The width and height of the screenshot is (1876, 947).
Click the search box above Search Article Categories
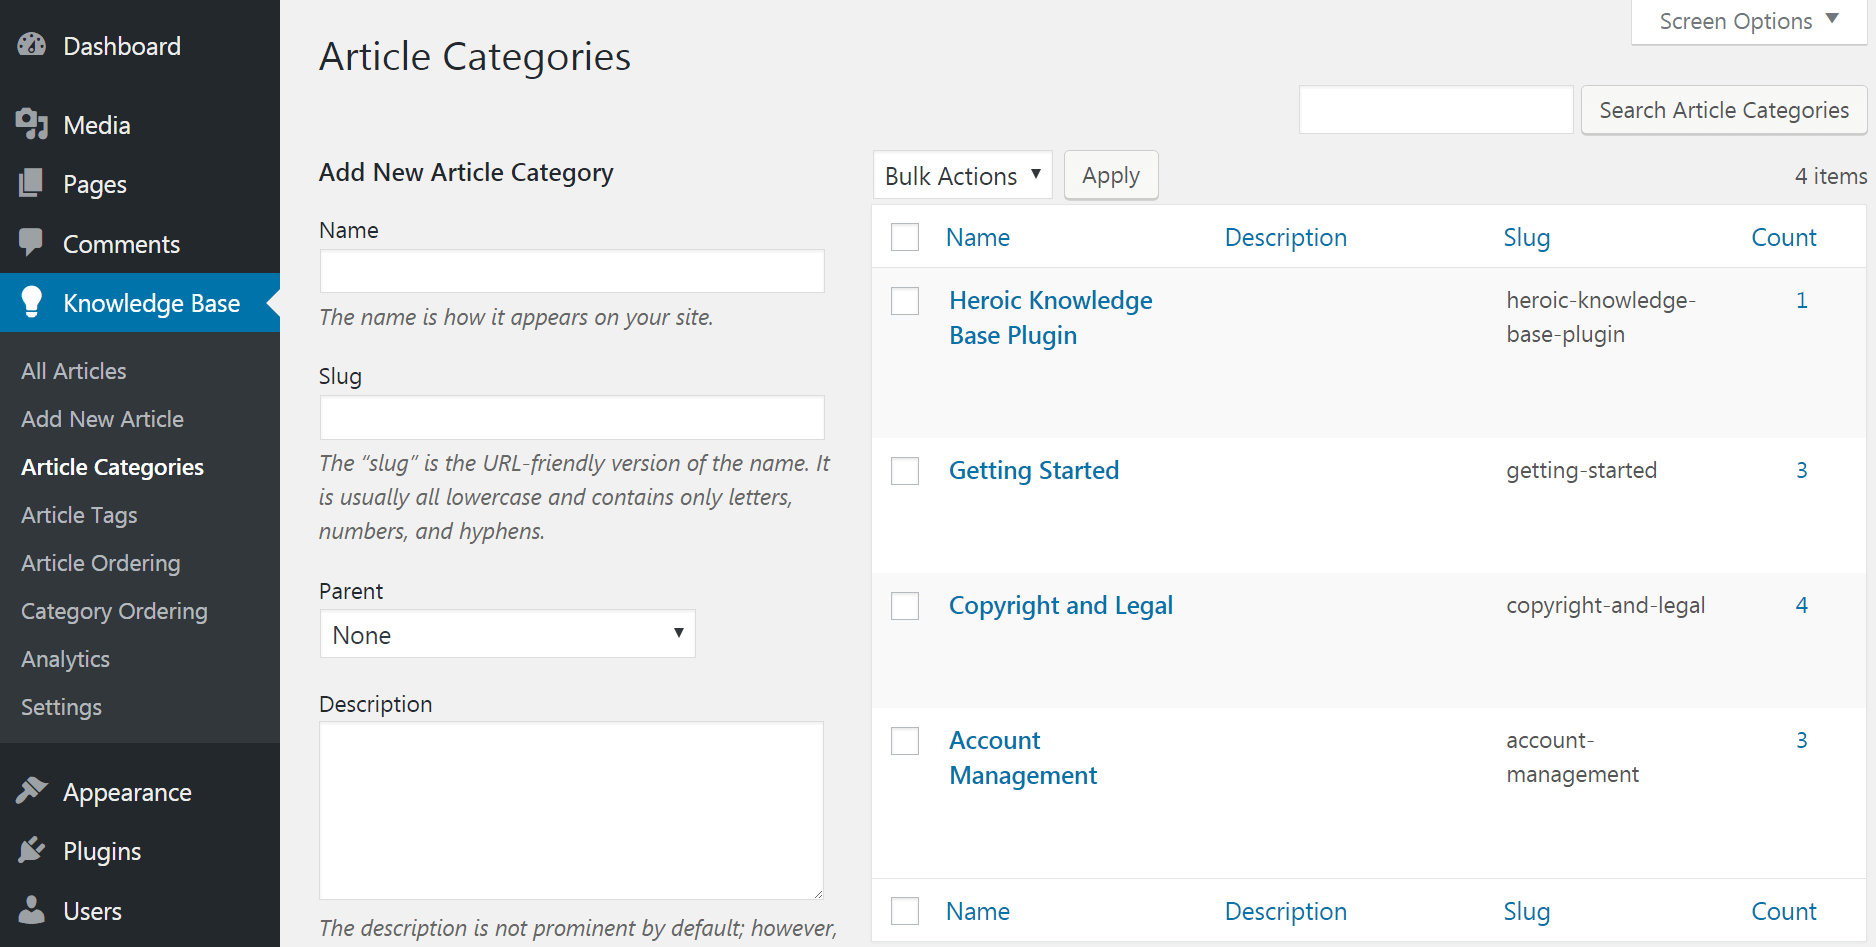pos(1435,110)
